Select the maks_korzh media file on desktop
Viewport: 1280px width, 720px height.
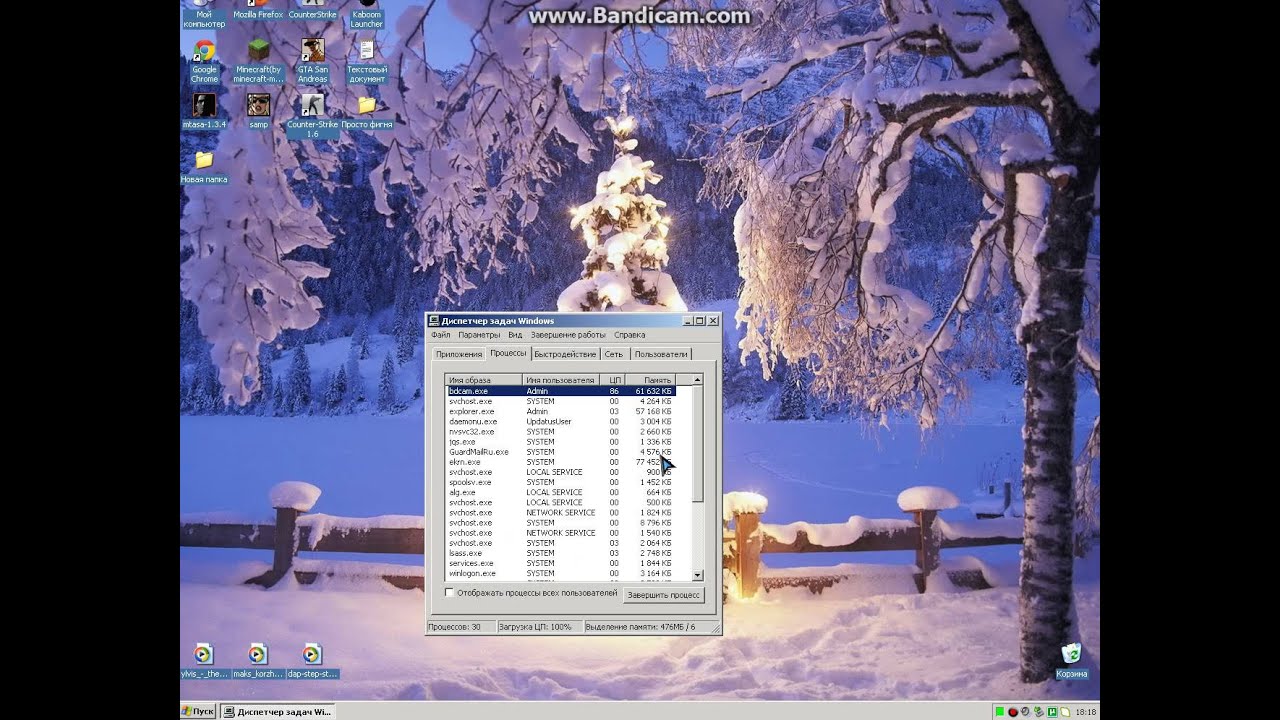click(258, 660)
